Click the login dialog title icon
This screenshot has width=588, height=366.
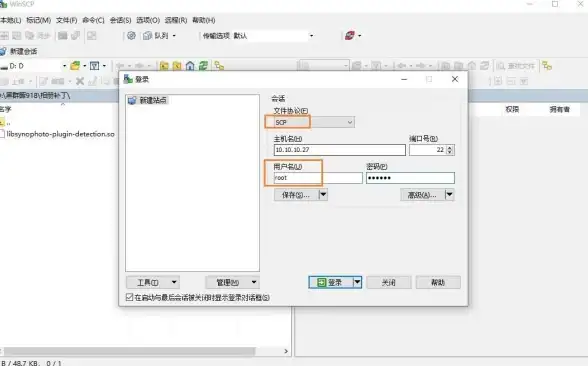pos(128,79)
